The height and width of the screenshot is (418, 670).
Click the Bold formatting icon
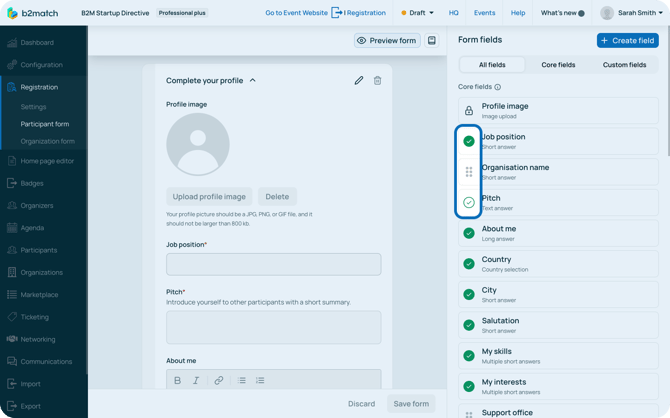point(178,381)
